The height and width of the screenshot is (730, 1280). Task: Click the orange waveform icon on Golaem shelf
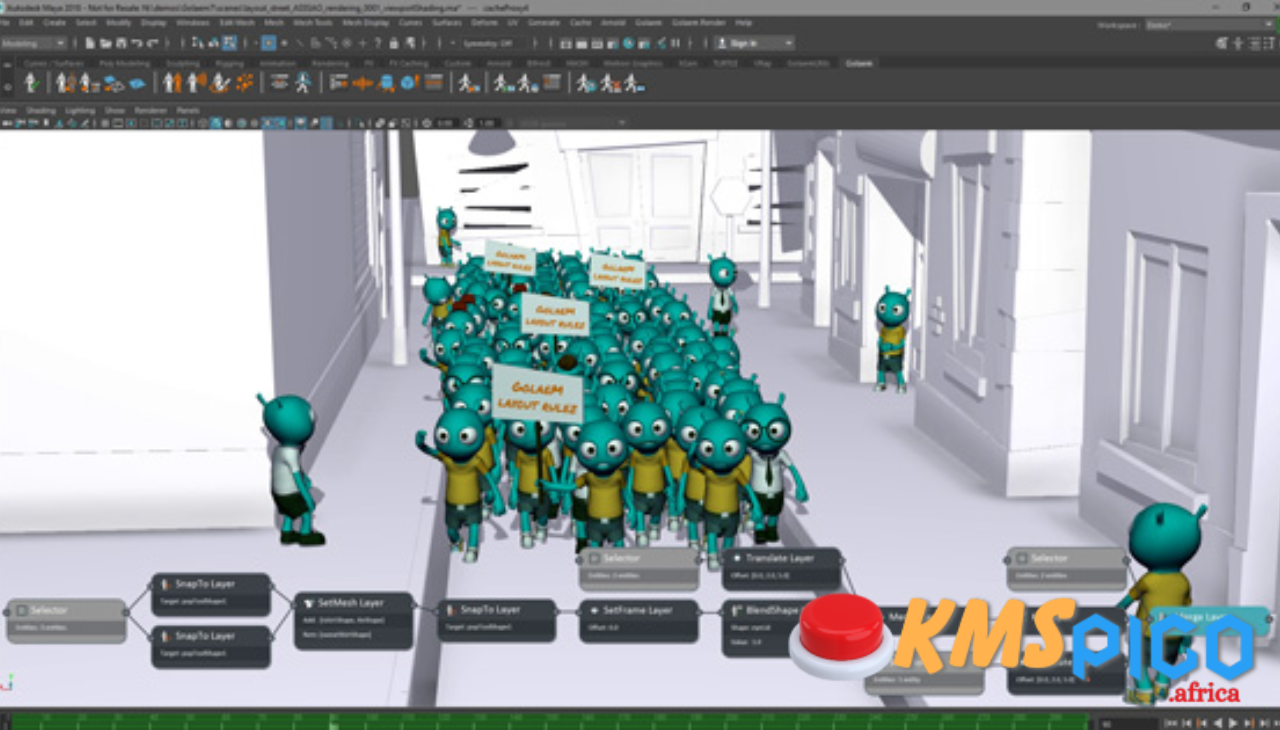coord(362,83)
